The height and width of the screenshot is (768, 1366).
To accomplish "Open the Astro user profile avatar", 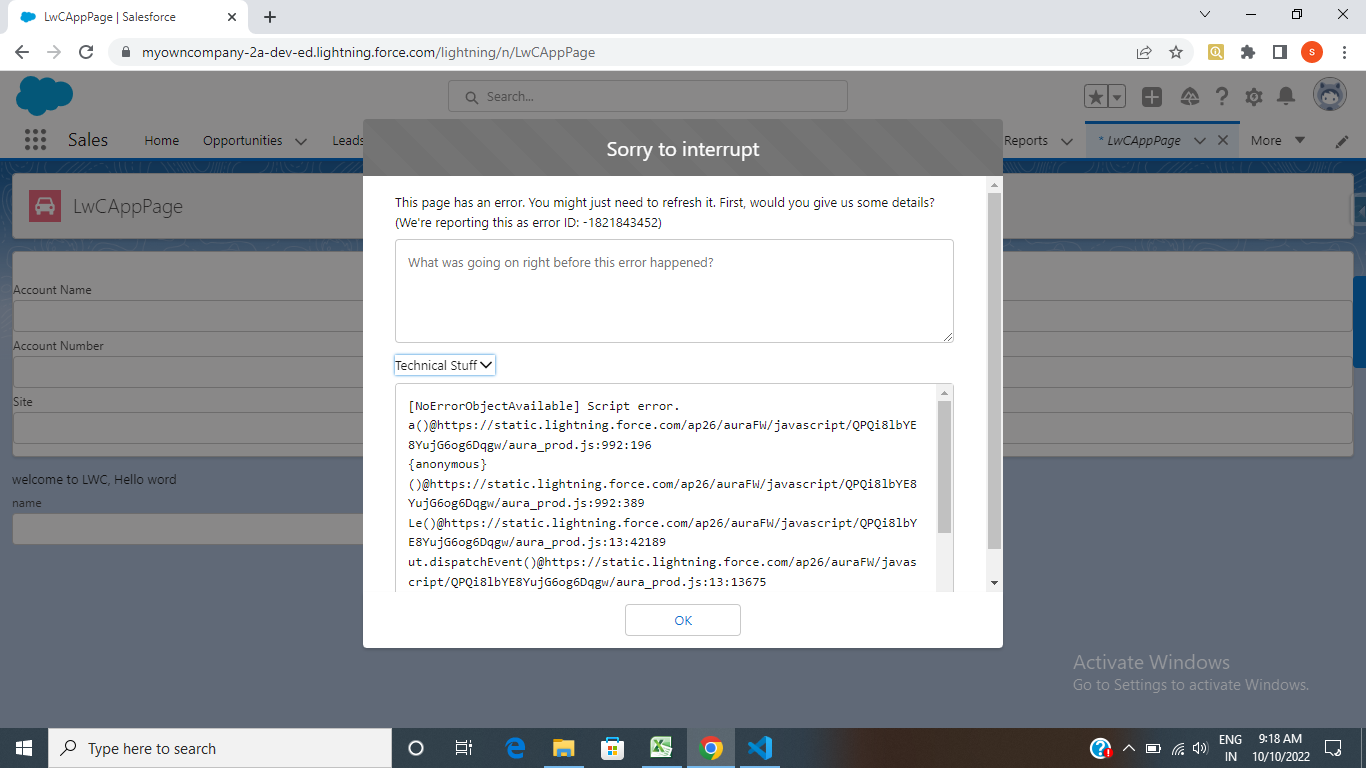I will pyautogui.click(x=1330, y=96).
